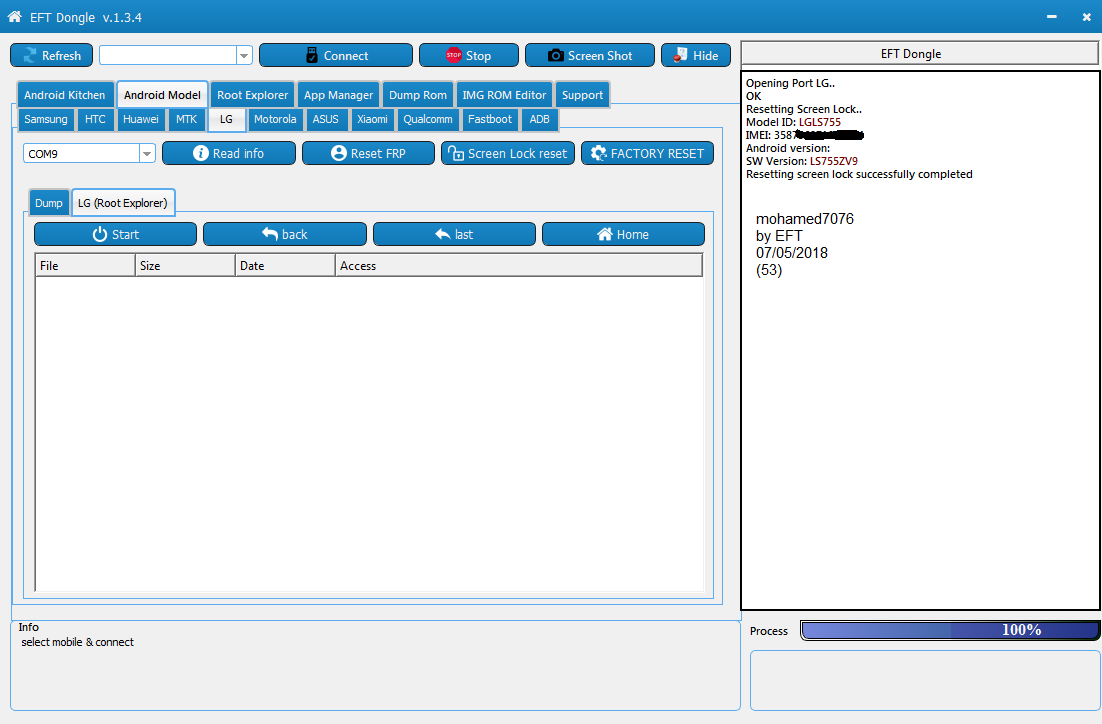The image size is (1102, 724).
Task: Click the power icon on Start
Action: 100,234
